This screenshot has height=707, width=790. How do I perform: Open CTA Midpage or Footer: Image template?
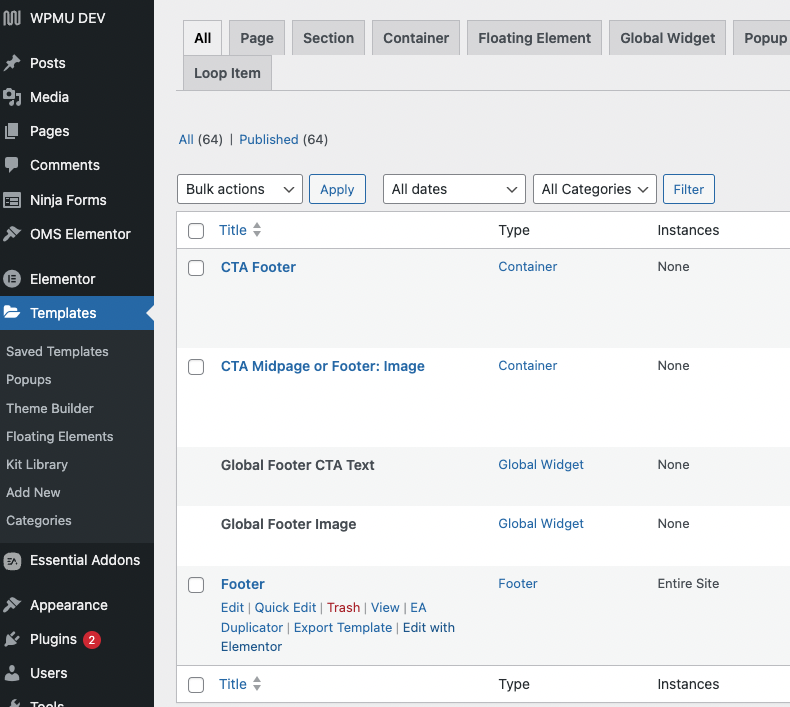click(322, 366)
